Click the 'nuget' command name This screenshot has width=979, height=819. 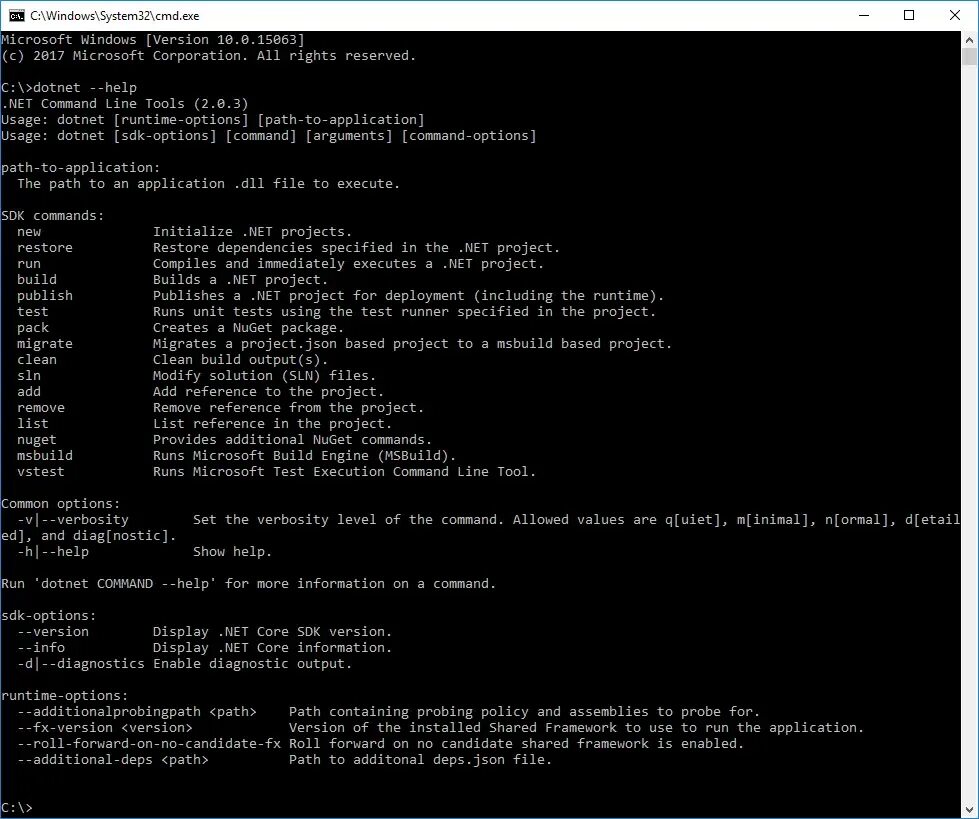pyautogui.click(x=37, y=440)
